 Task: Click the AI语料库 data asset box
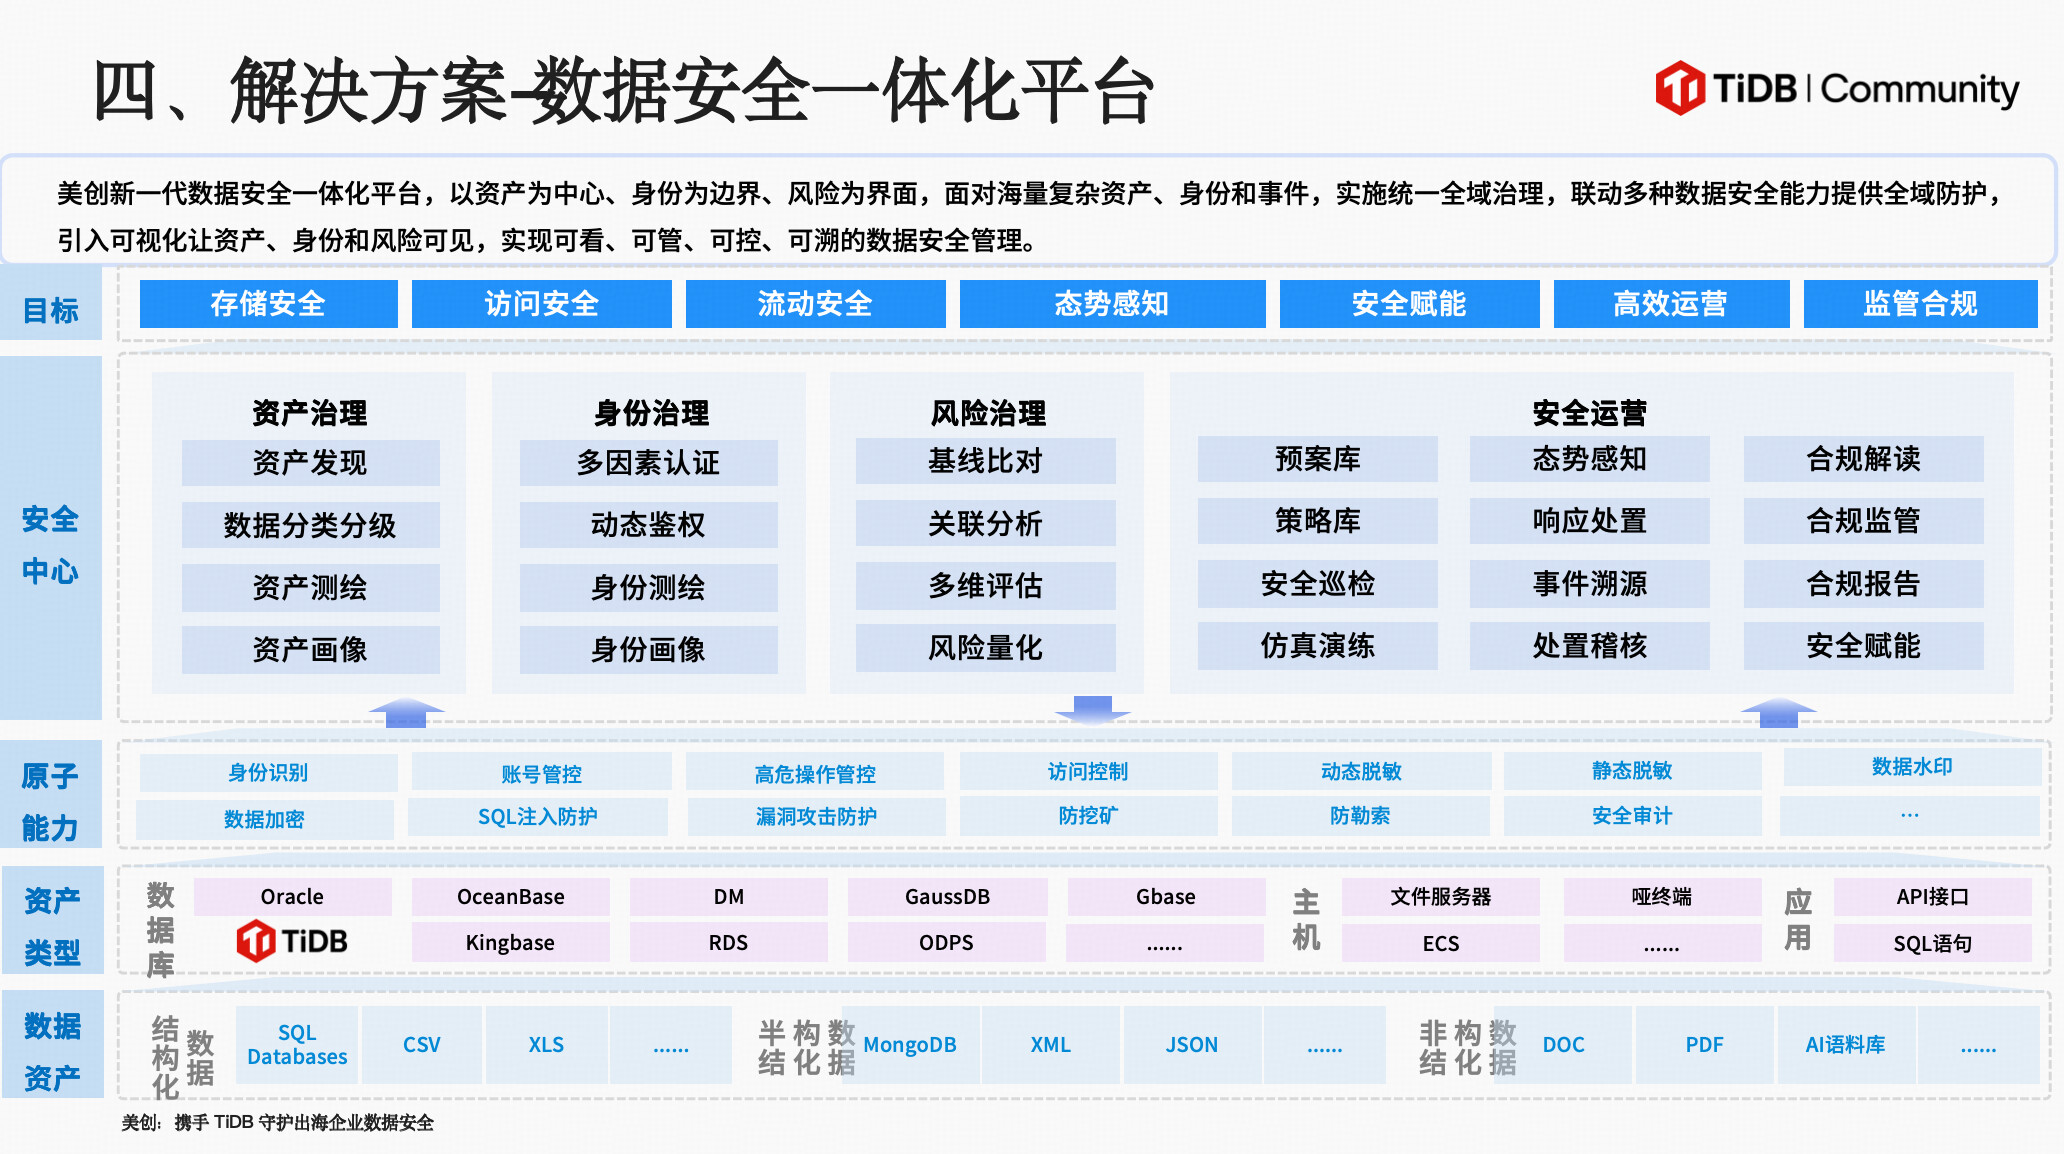pyautogui.click(x=1844, y=1045)
